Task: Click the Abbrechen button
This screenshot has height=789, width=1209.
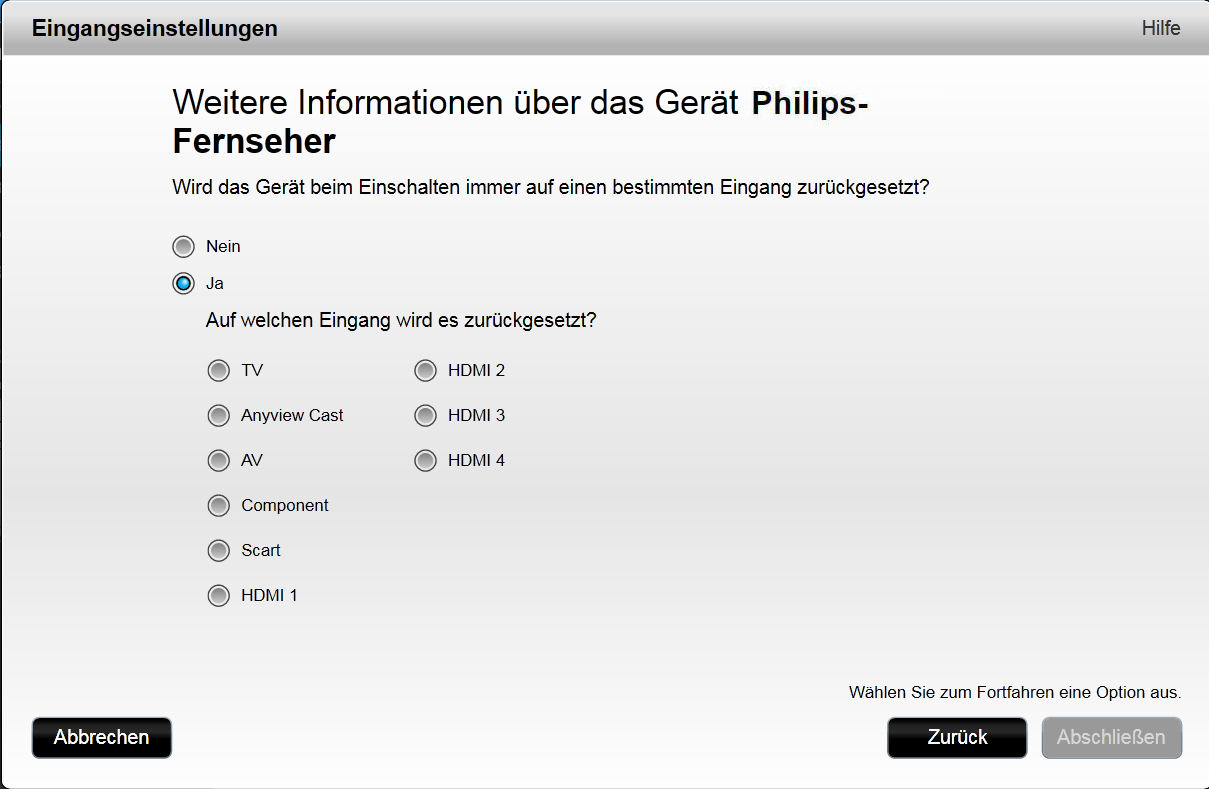Action: (x=102, y=737)
